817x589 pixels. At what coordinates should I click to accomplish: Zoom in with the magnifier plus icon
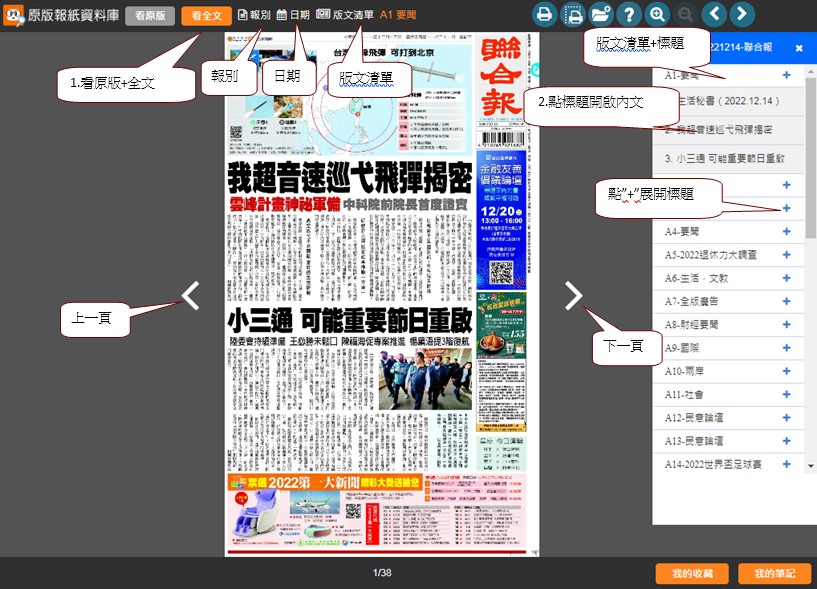tap(658, 14)
